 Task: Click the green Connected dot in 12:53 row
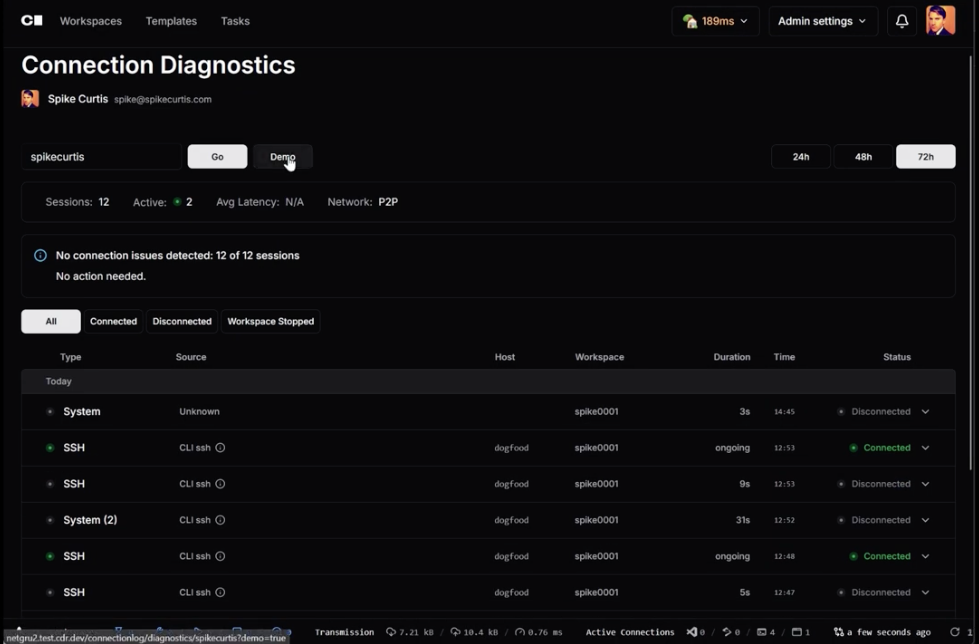click(x=854, y=448)
